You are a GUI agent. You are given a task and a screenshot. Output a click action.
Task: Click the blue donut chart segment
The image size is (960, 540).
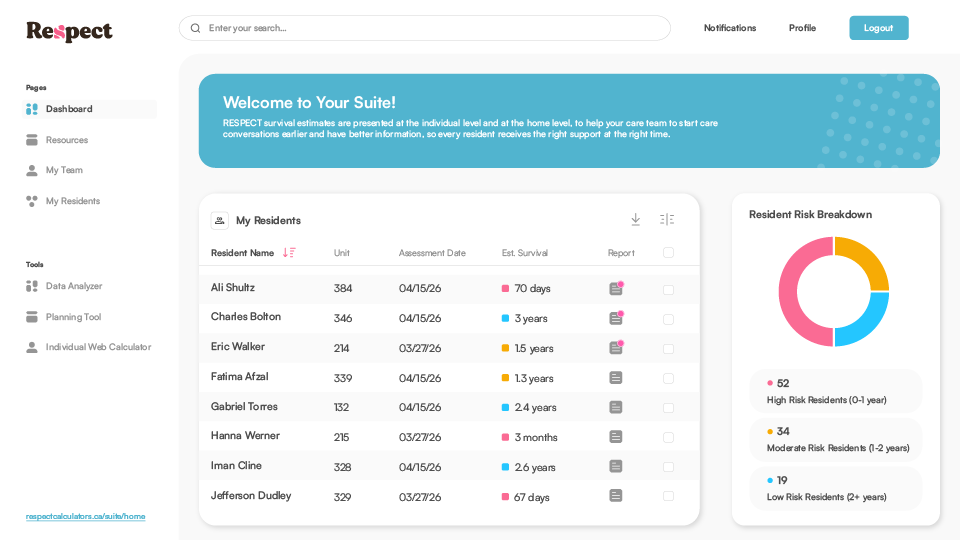(x=869, y=324)
